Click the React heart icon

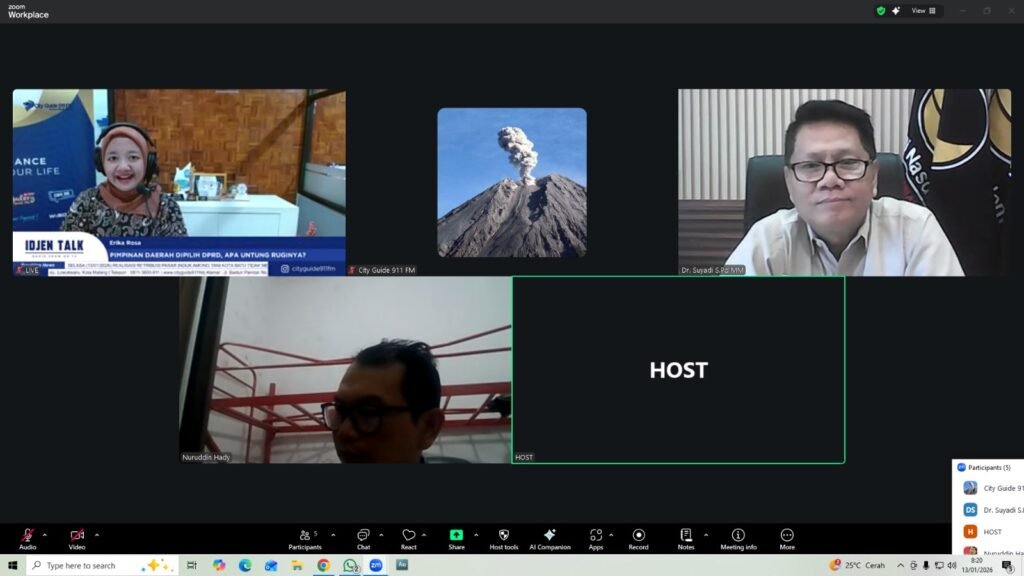click(408, 536)
